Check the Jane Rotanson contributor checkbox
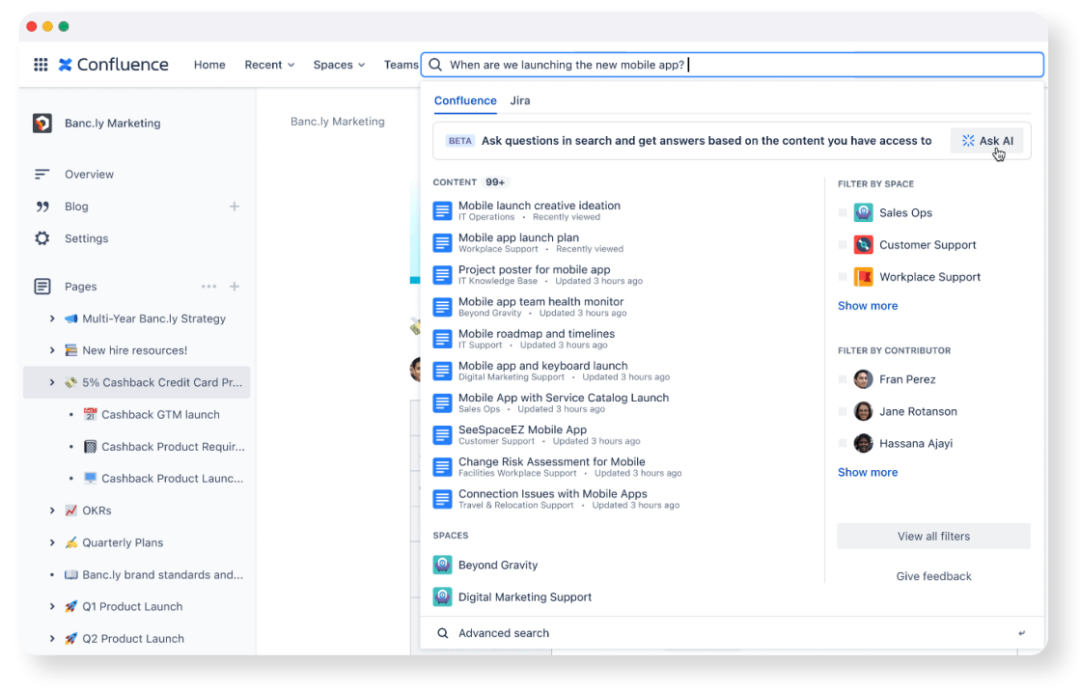This screenshot has width=1080, height=692. coord(841,411)
